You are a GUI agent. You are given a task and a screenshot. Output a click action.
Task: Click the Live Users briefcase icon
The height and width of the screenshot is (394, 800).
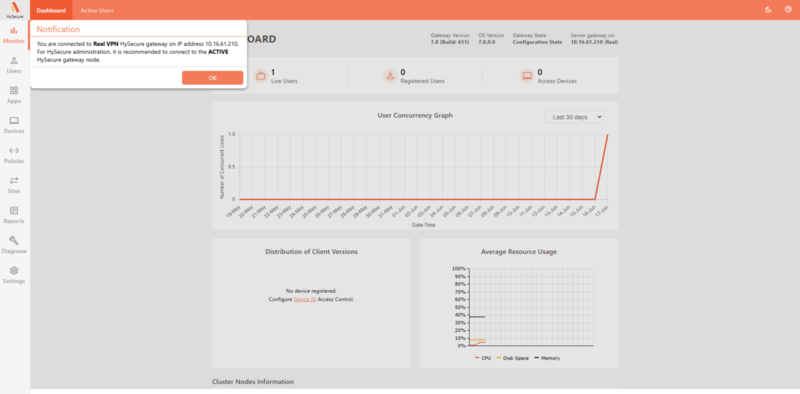261,76
